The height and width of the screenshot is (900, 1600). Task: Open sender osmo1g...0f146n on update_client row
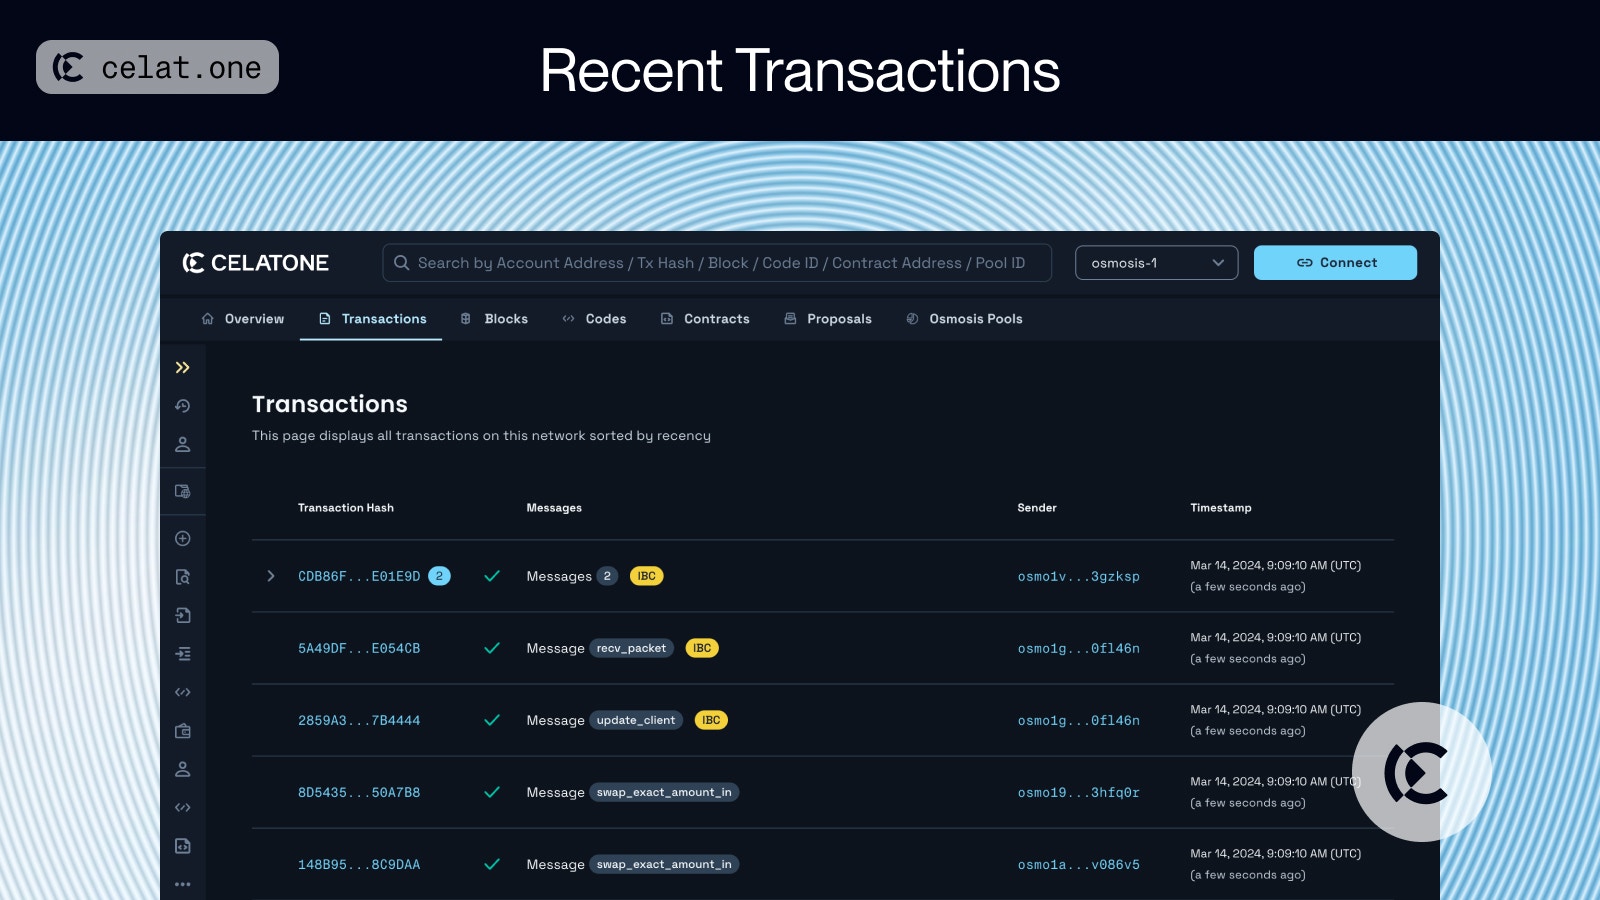pos(1078,720)
